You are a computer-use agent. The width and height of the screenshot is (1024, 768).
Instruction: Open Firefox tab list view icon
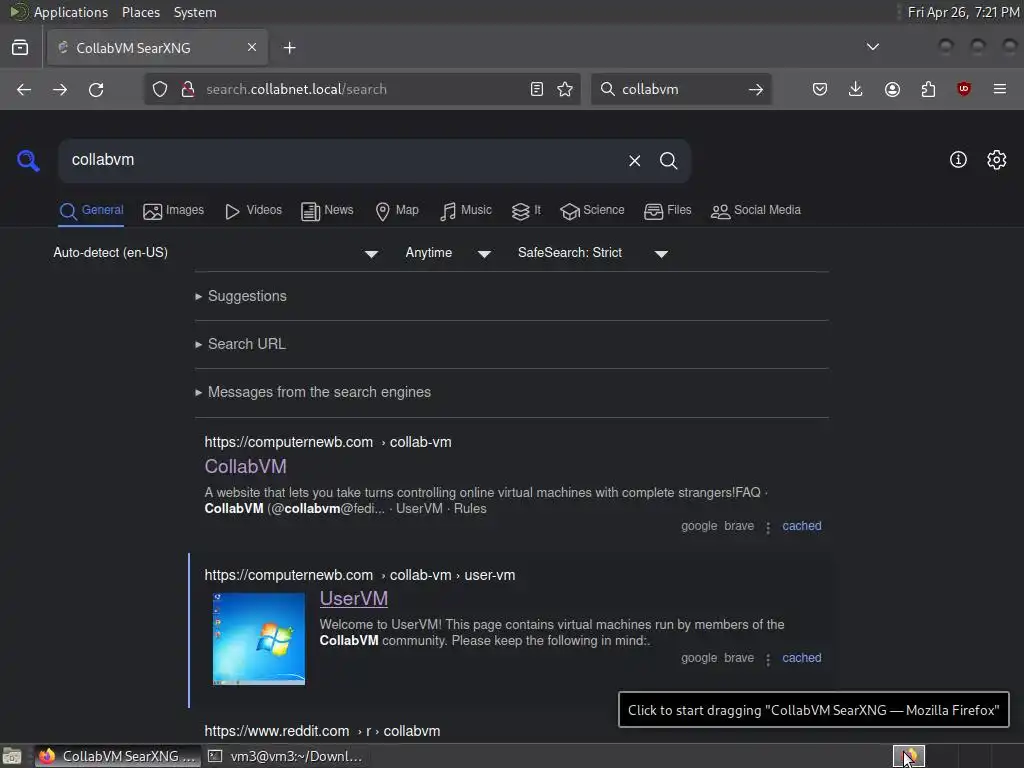20,48
